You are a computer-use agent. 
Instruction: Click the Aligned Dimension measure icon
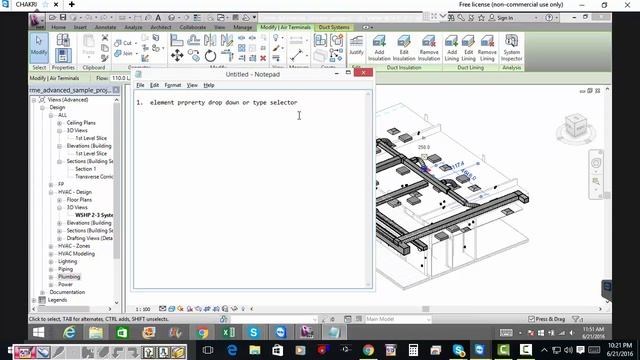(x=296, y=55)
